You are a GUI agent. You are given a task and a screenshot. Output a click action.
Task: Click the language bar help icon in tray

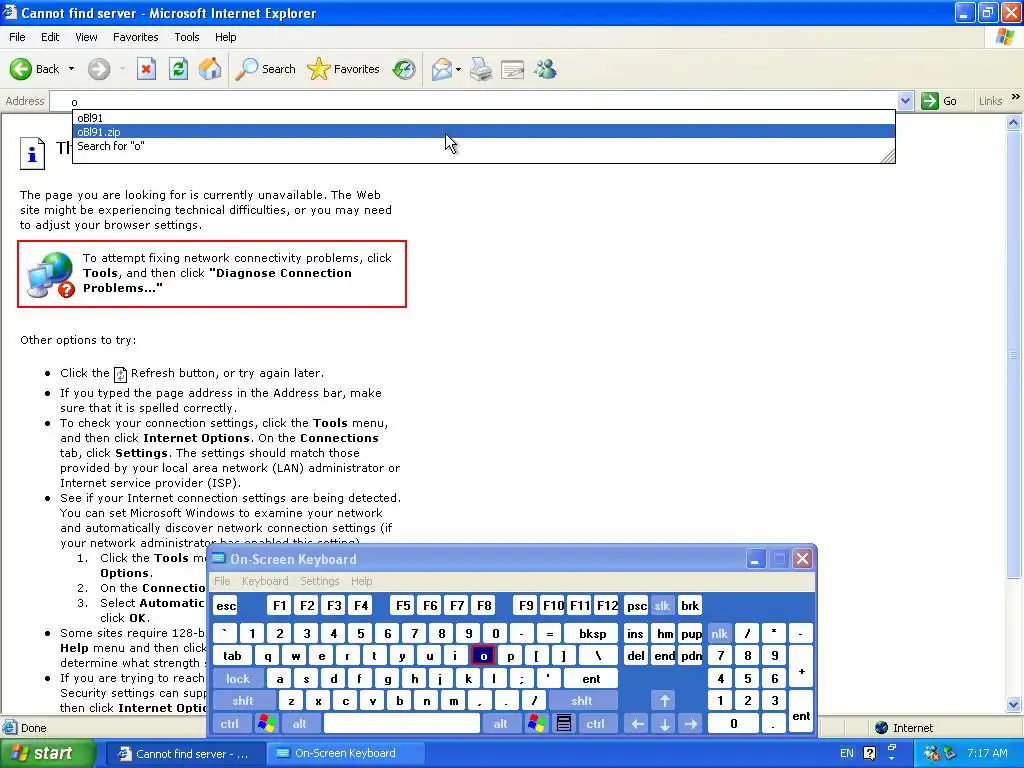pos(869,753)
